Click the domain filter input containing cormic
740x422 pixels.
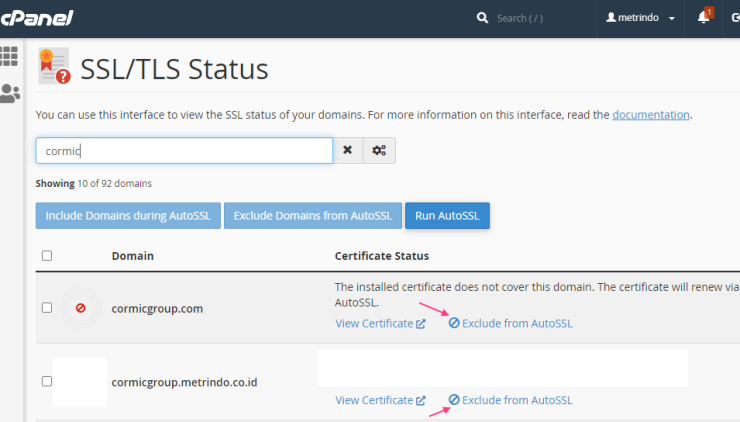point(184,151)
